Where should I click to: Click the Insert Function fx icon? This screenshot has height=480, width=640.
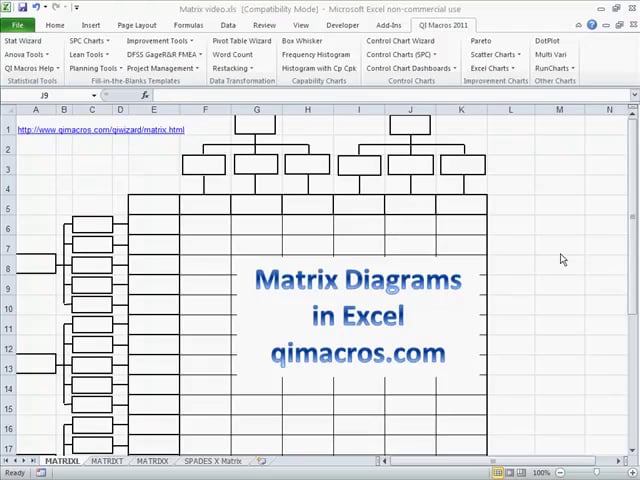[x=145, y=95]
